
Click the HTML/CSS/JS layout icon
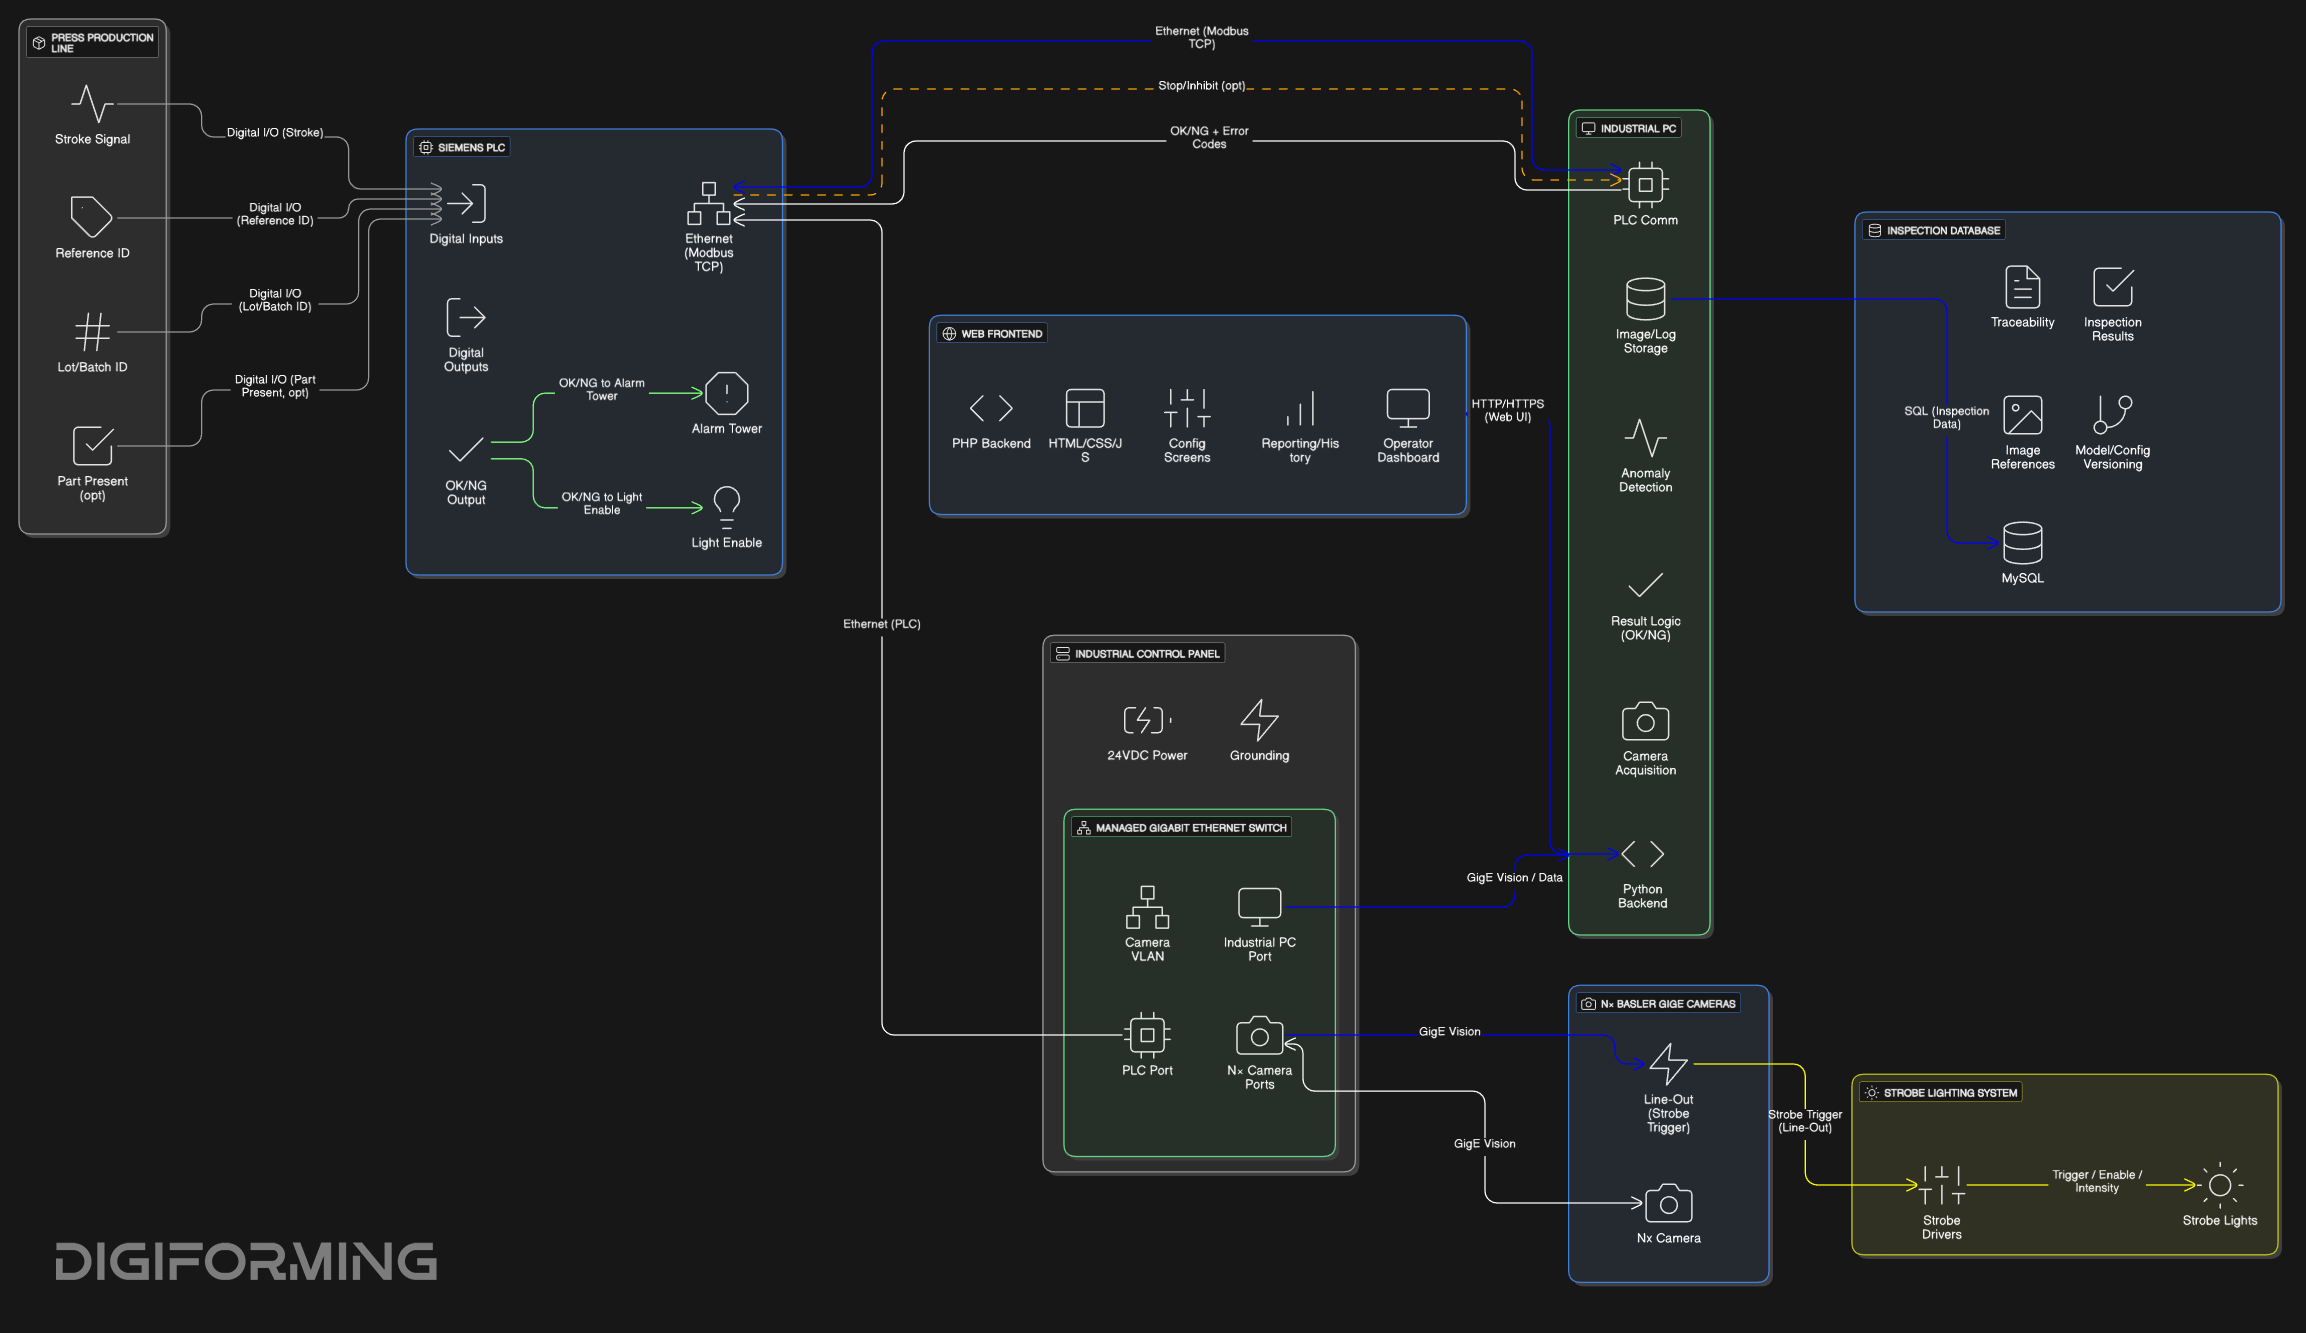[x=1085, y=409]
